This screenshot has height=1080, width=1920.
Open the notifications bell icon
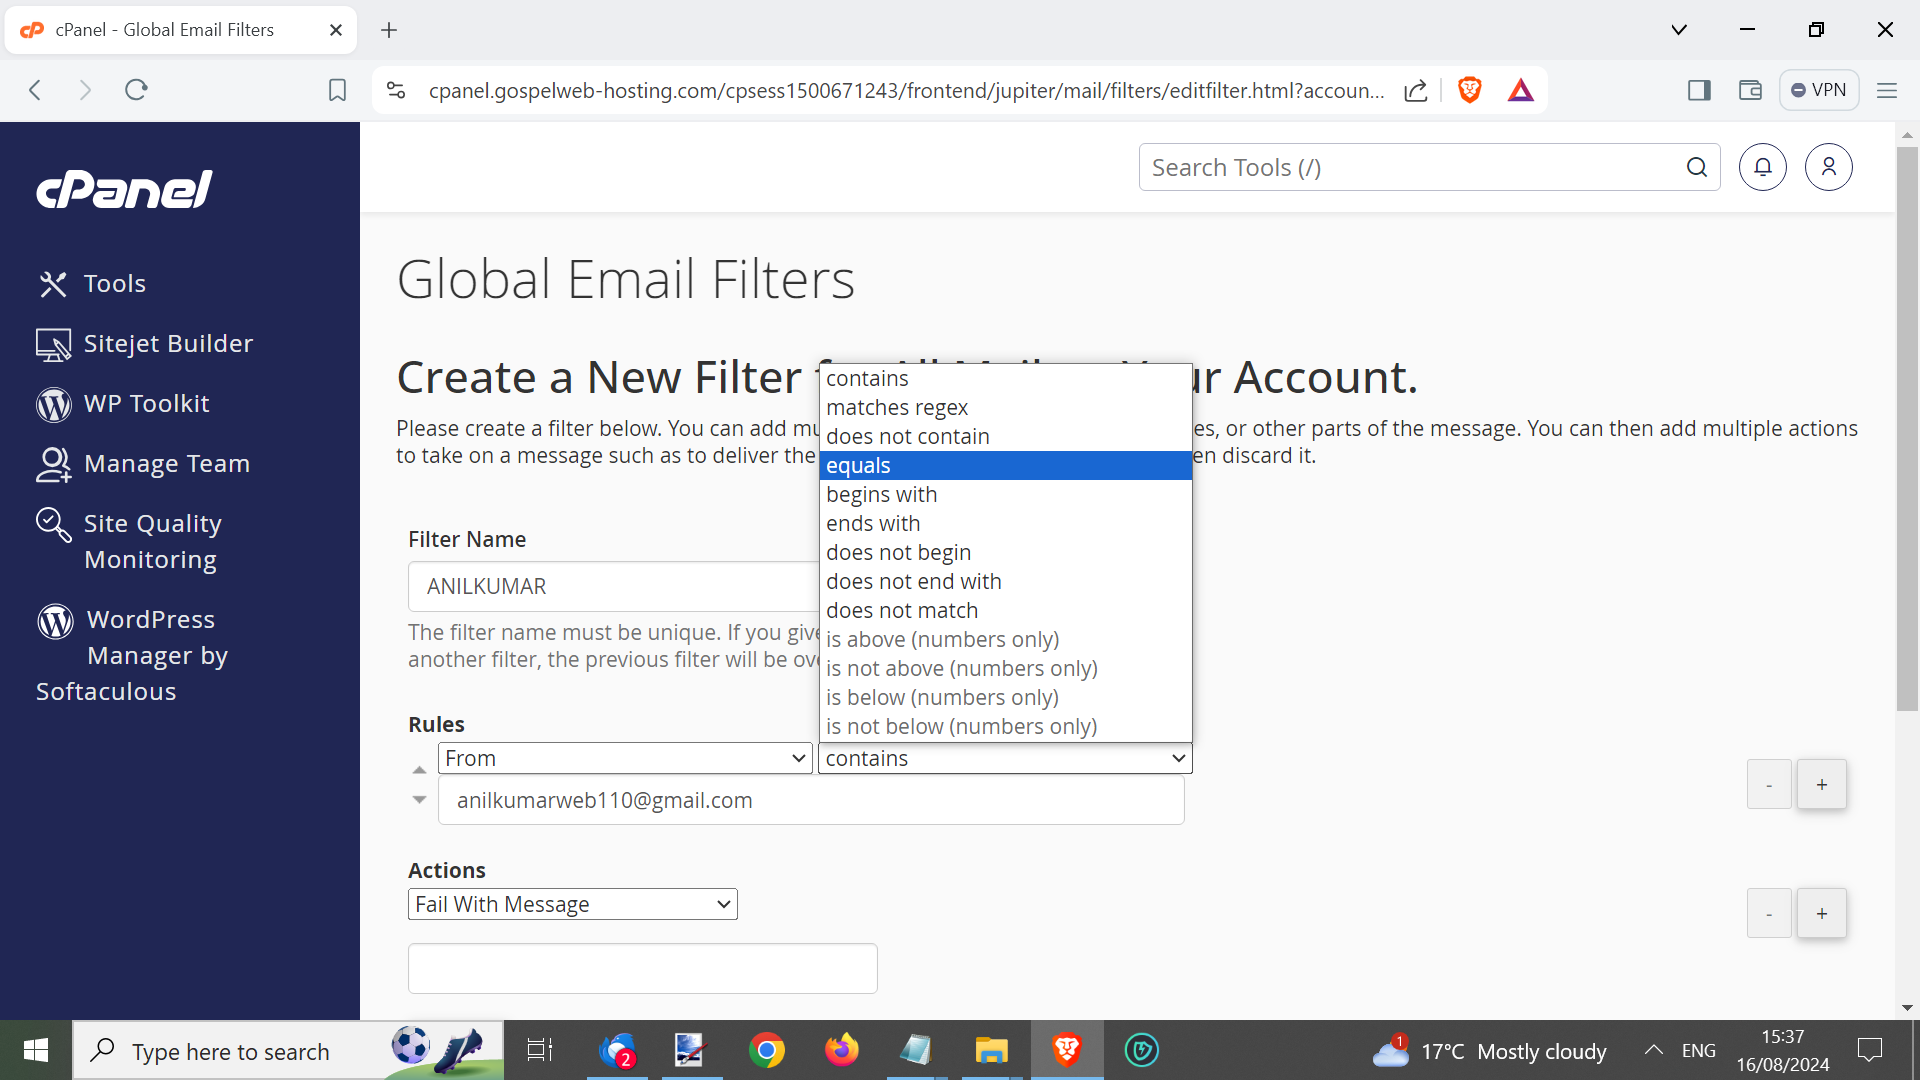[1762, 167]
